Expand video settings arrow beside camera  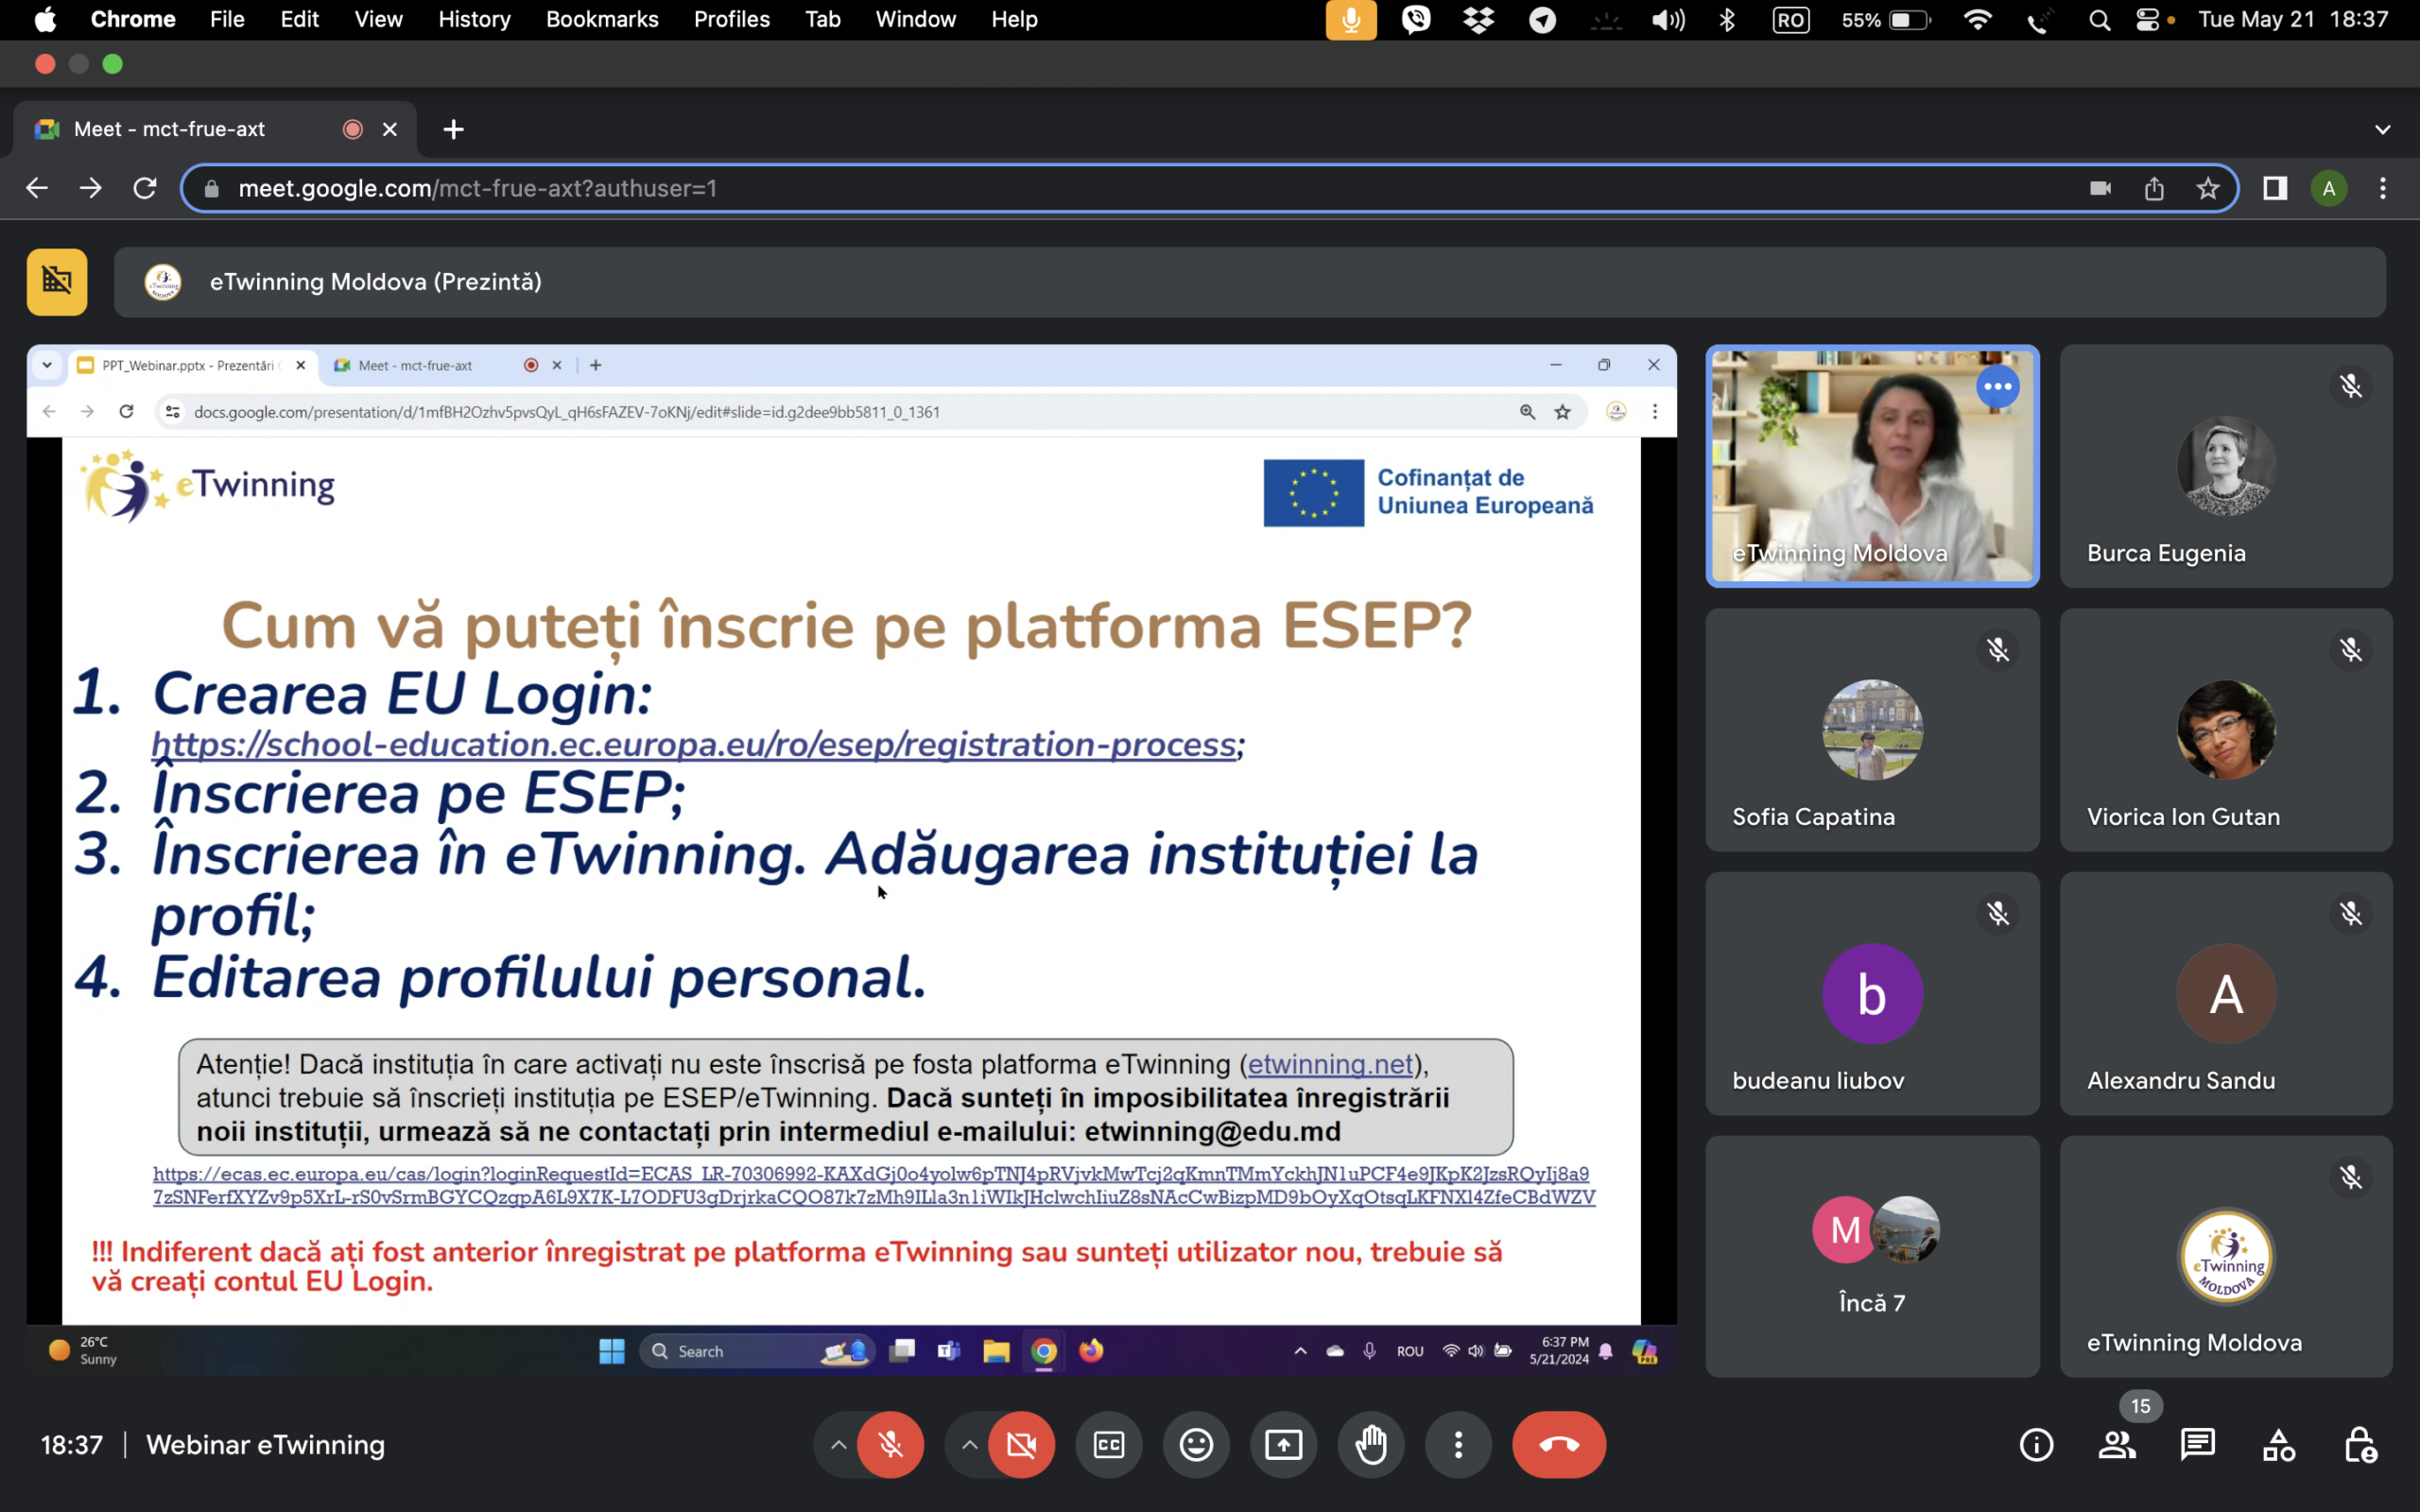(x=969, y=1444)
